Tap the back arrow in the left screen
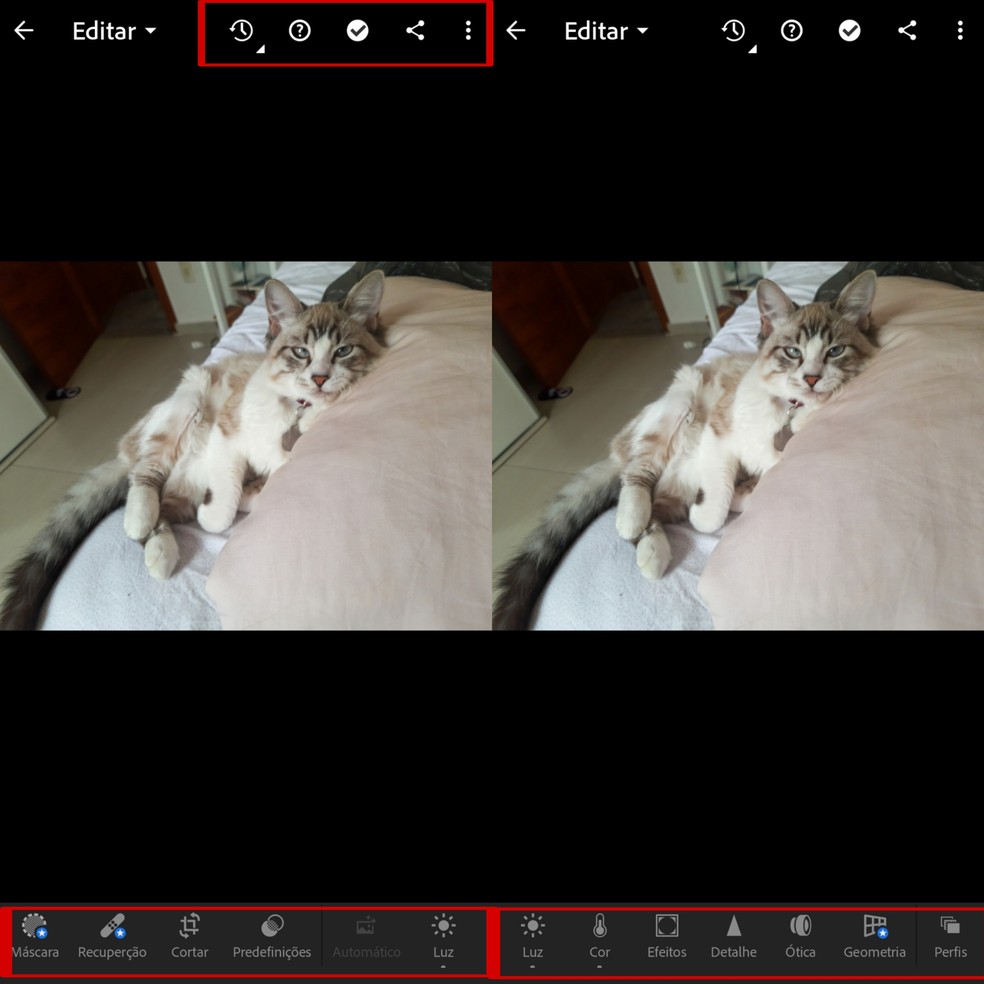 24,30
